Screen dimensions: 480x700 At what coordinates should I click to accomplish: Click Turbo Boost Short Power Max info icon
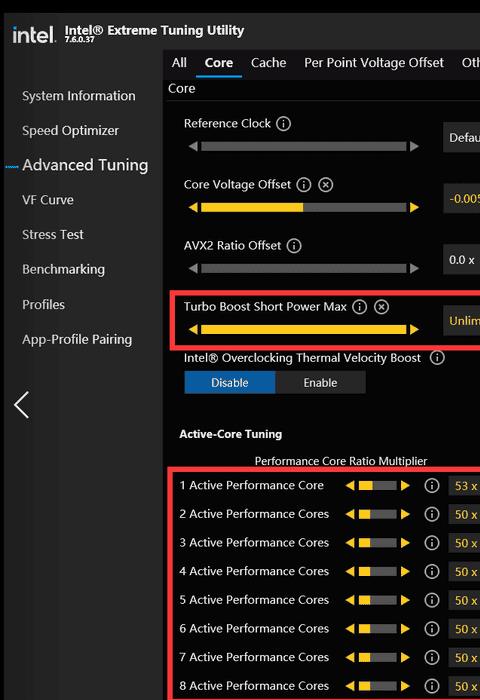point(359,307)
